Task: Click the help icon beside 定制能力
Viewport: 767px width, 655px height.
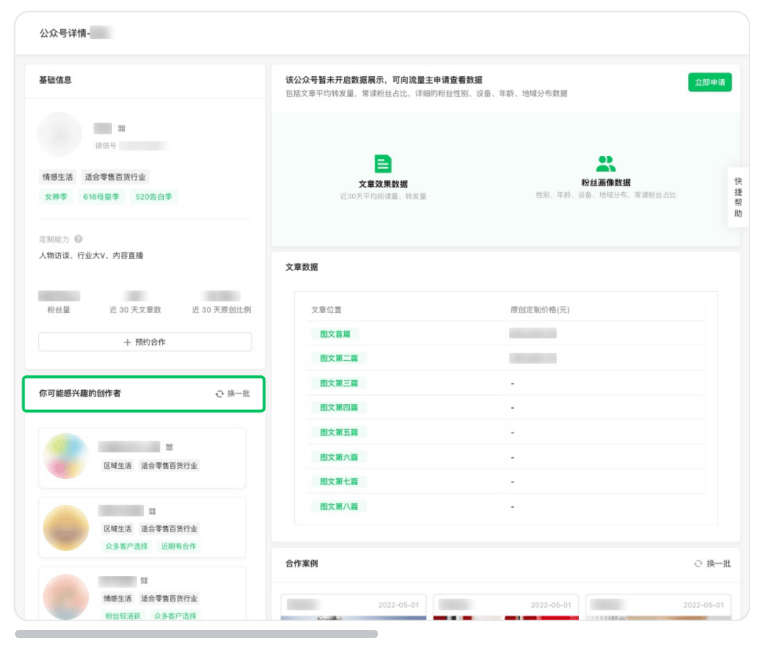Action: pyautogui.click(x=78, y=239)
